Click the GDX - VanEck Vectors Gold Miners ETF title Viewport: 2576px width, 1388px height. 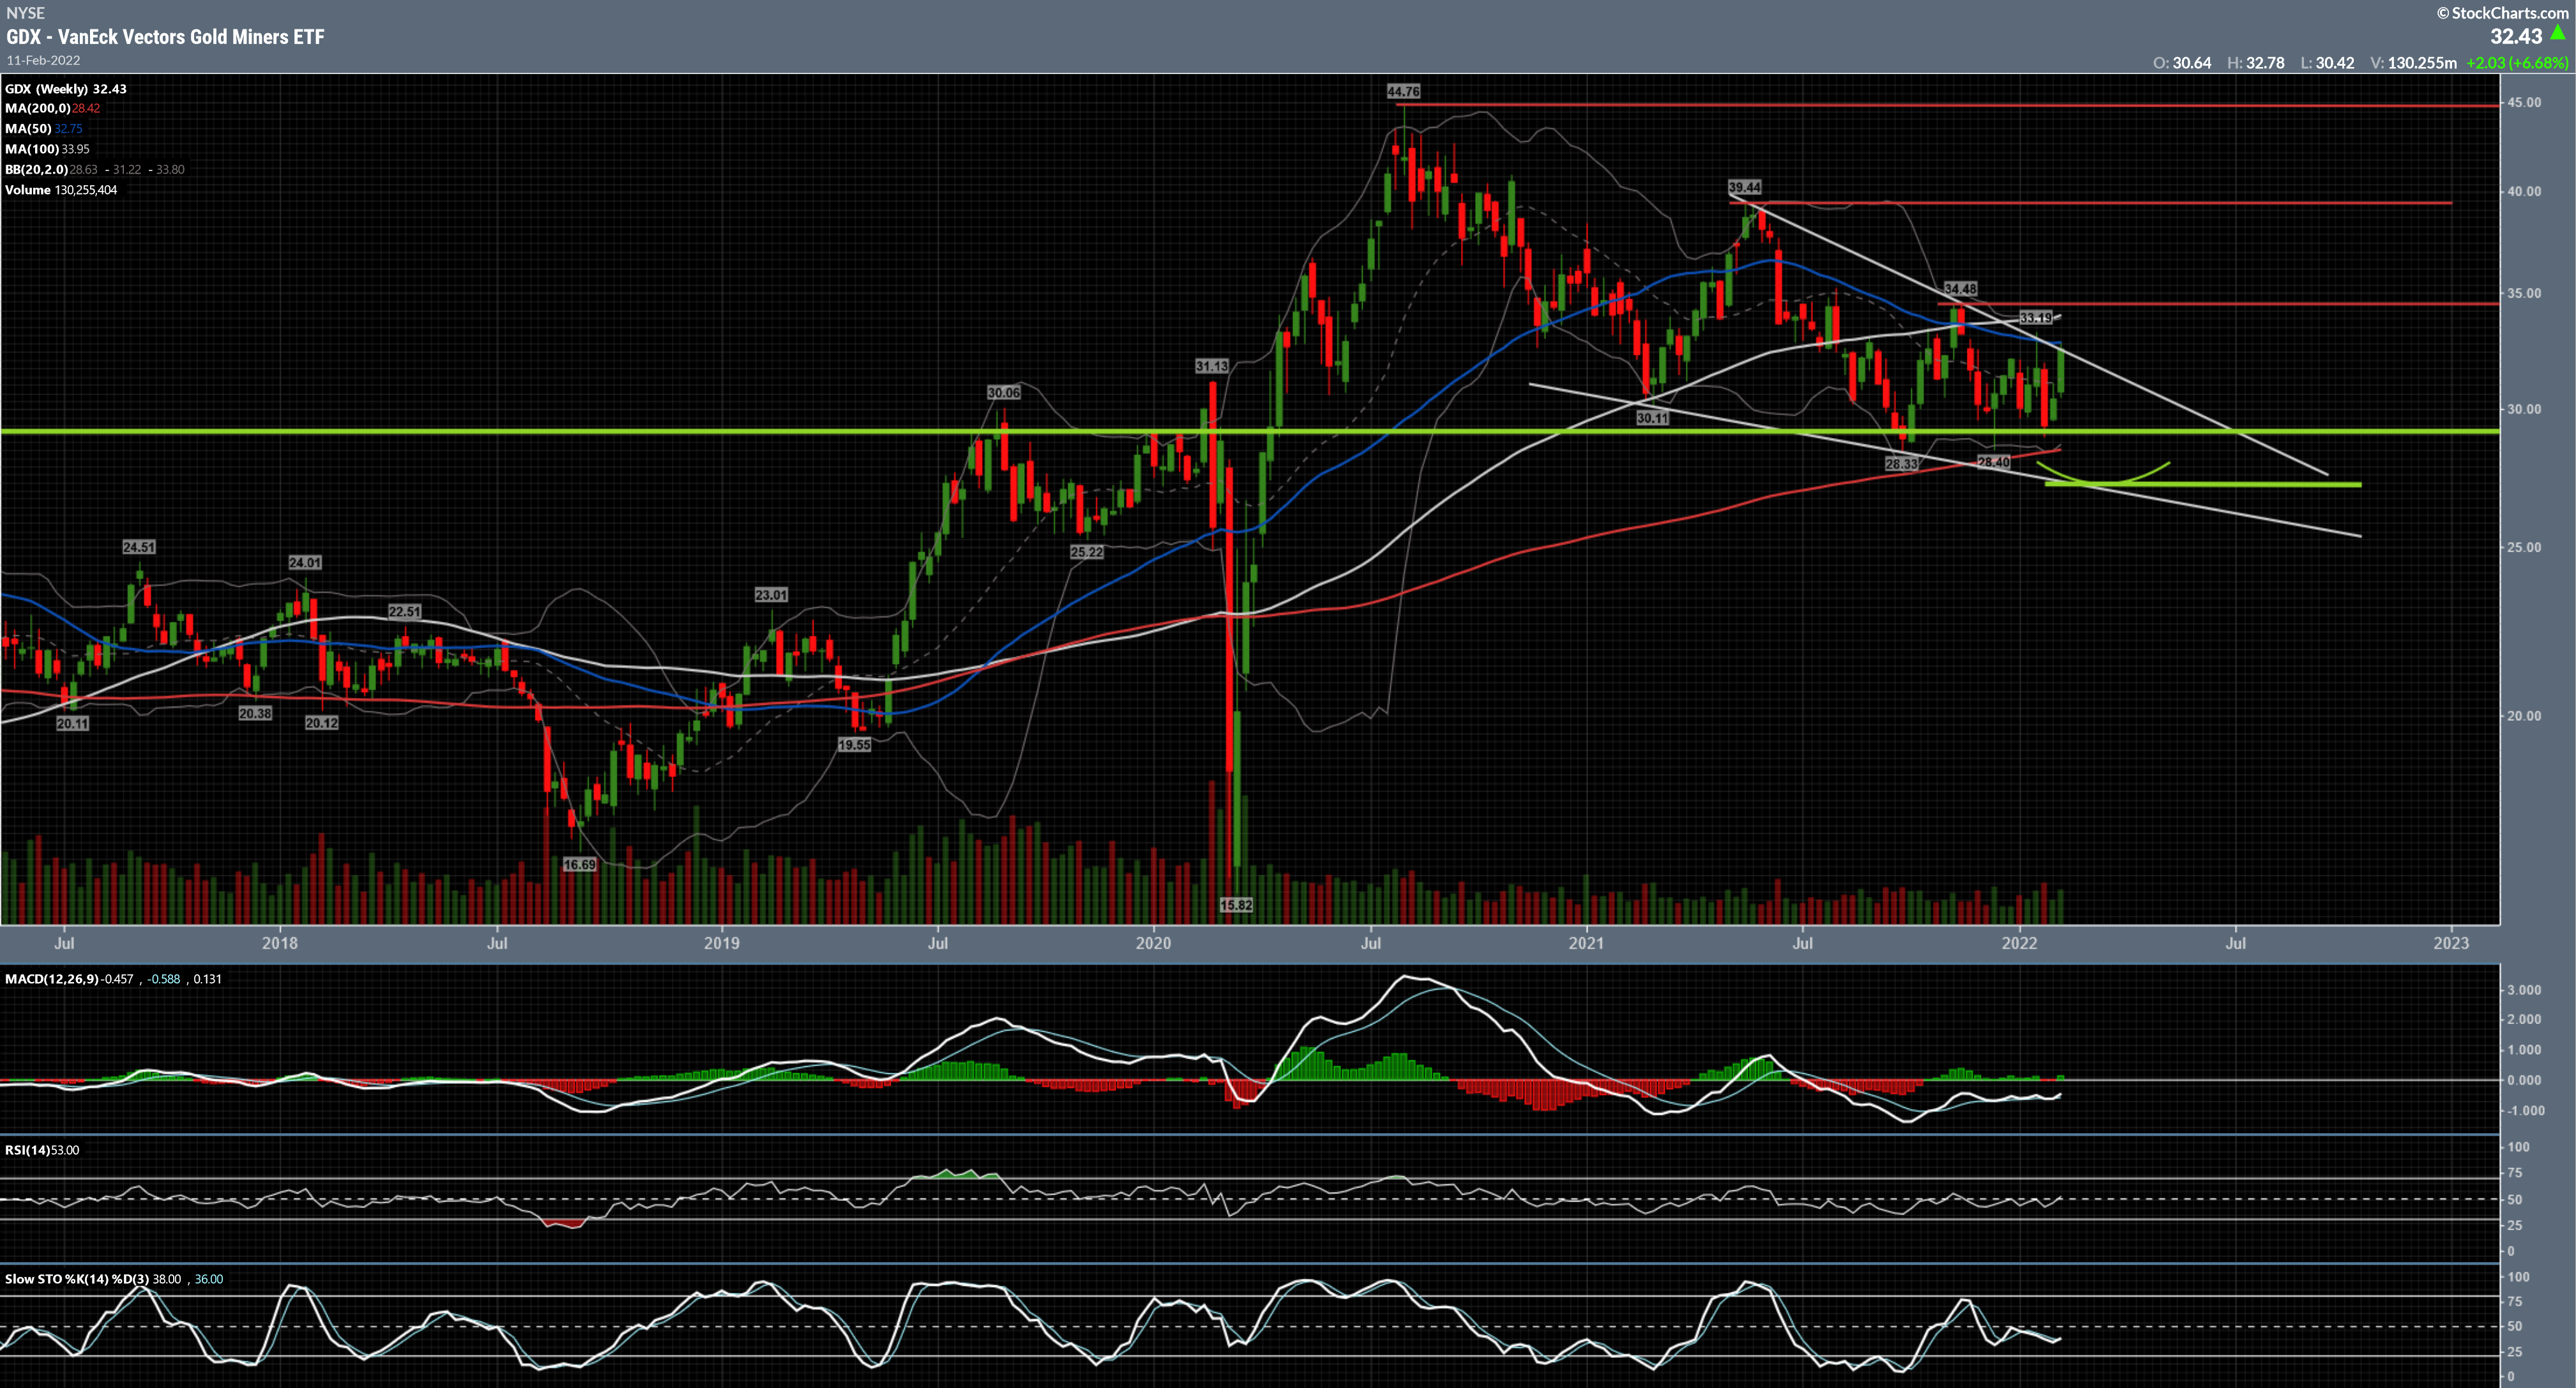tap(165, 37)
